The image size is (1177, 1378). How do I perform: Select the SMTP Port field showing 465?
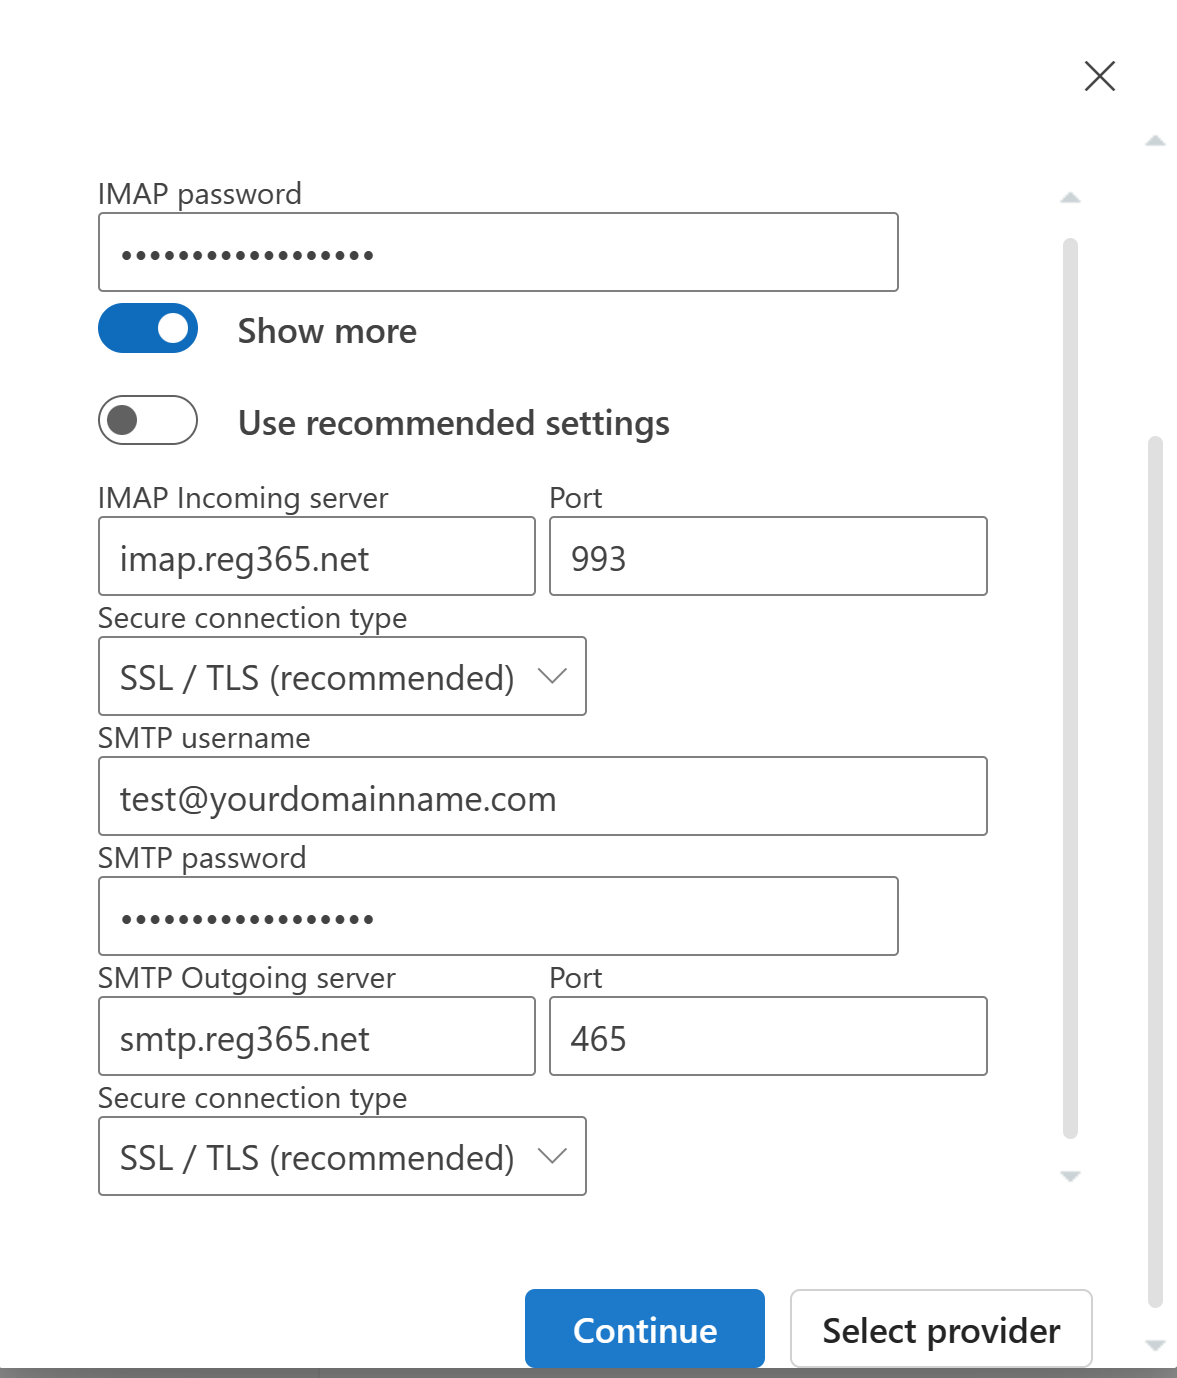[x=767, y=1036]
